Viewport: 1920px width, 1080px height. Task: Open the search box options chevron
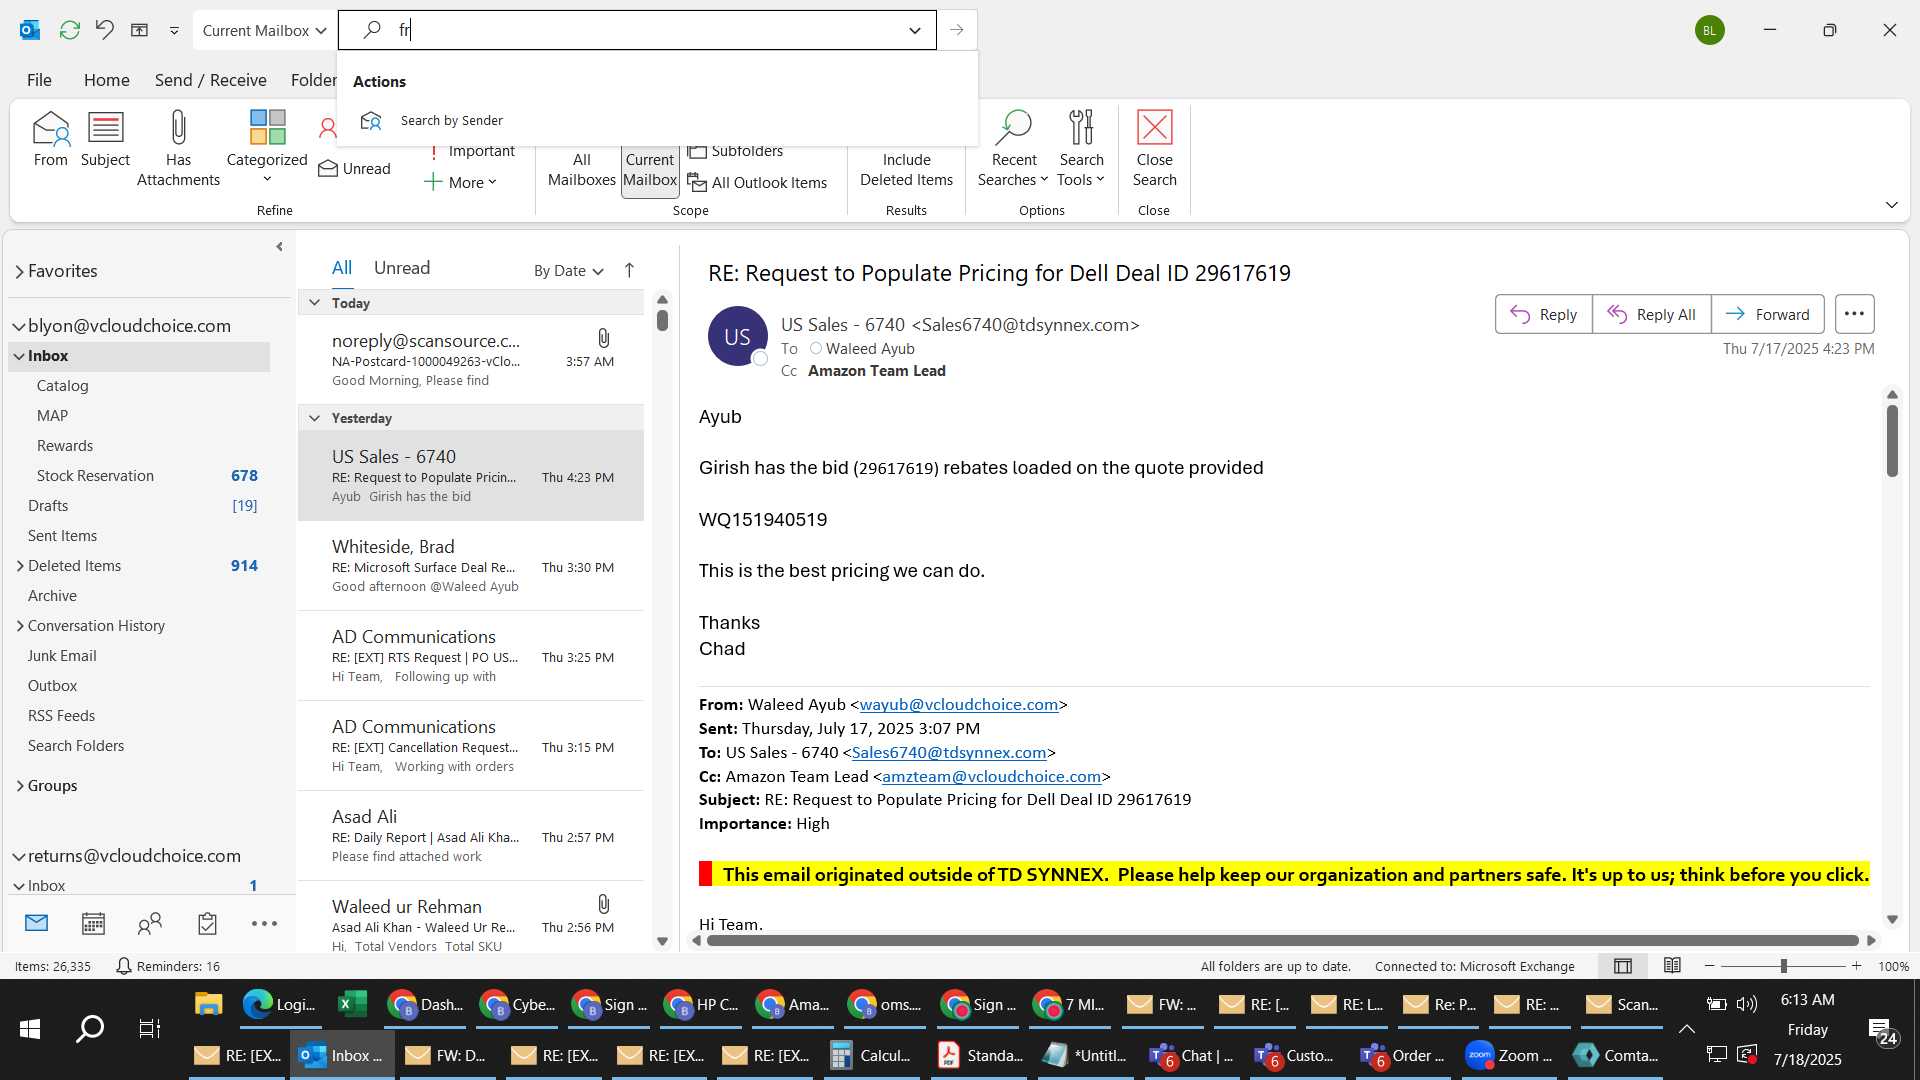coord(914,30)
